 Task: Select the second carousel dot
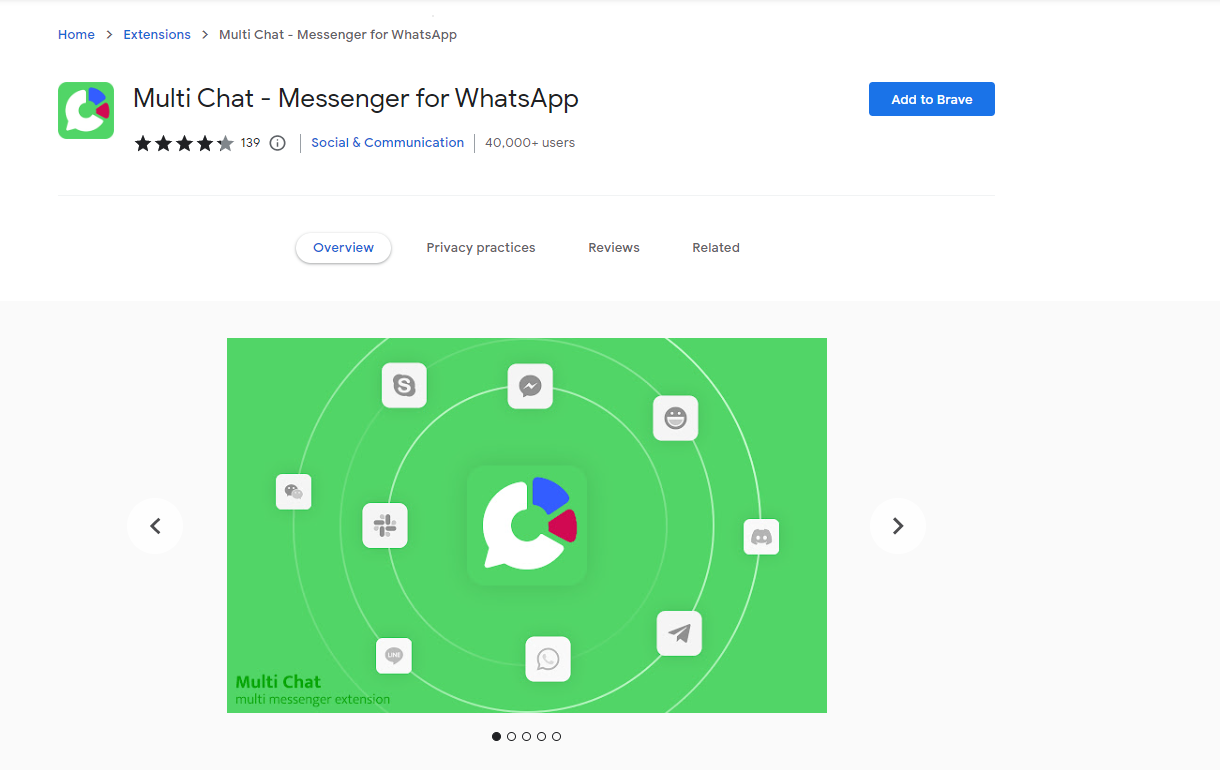click(511, 736)
